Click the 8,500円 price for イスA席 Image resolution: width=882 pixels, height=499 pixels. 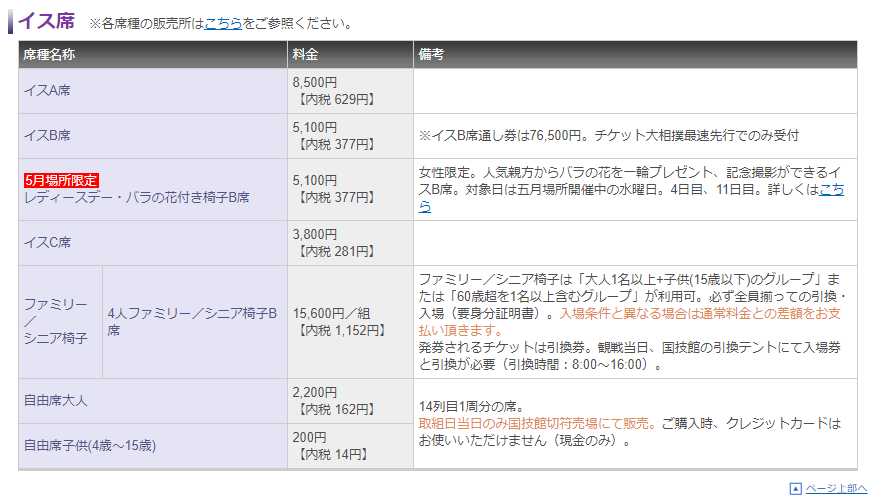(315, 82)
